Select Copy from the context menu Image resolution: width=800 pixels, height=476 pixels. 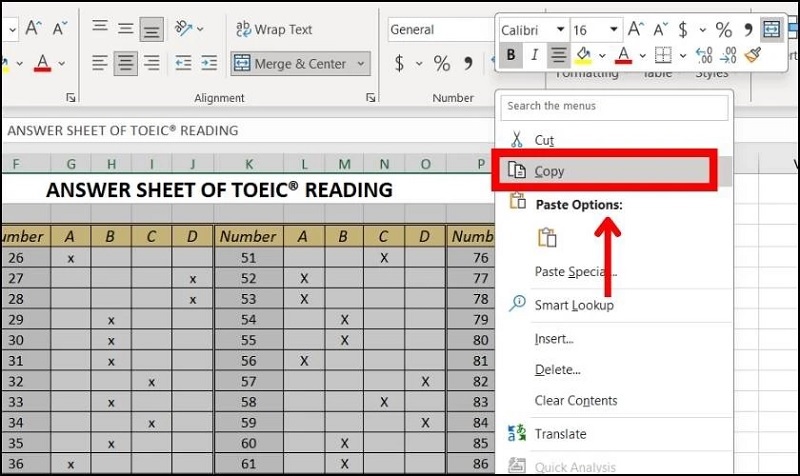click(x=549, y=171)
